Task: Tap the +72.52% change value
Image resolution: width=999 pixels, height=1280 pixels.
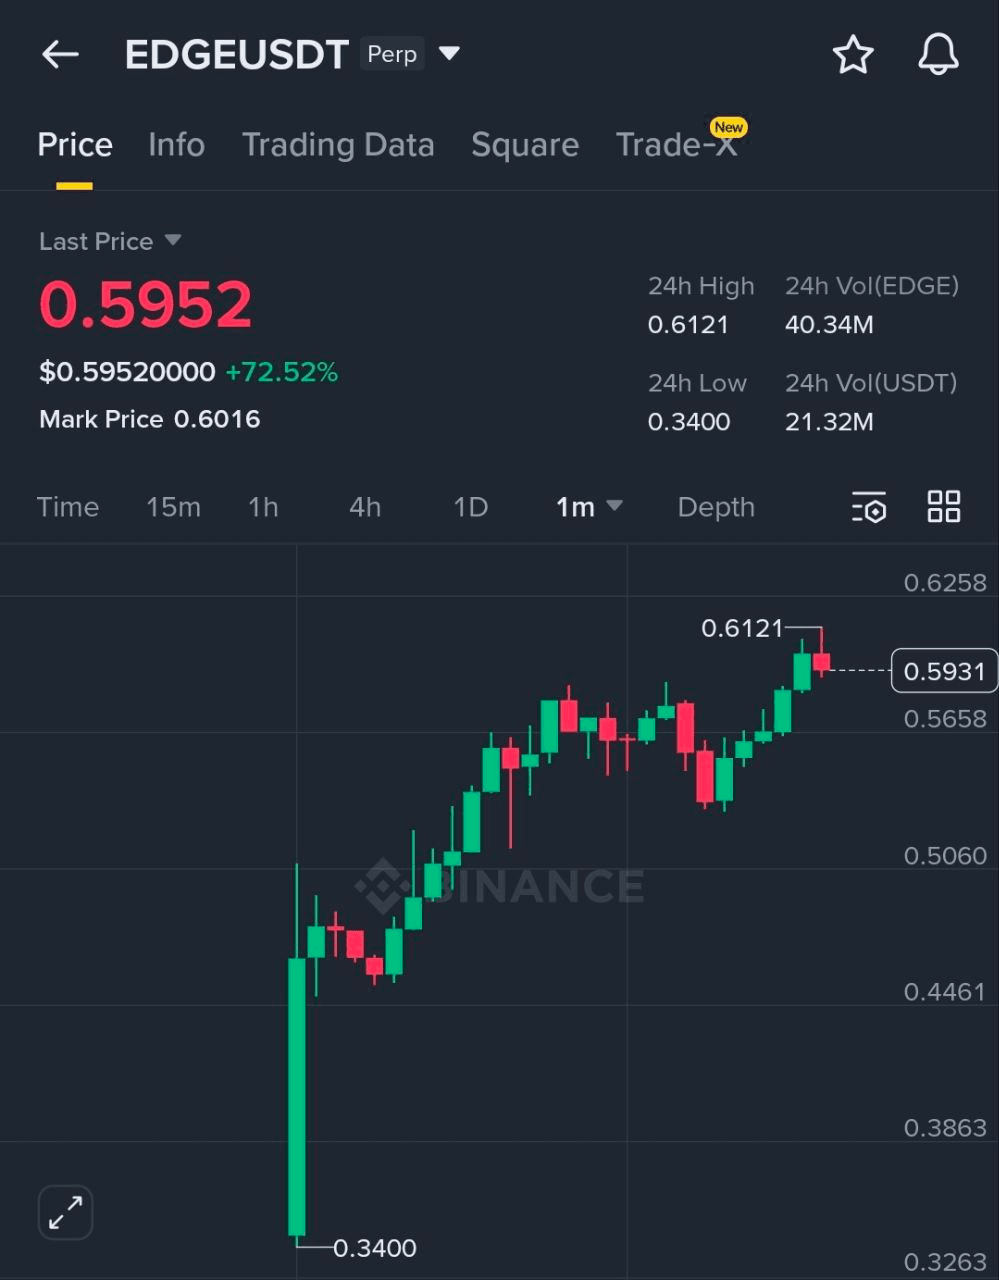Action: (282, 372)
